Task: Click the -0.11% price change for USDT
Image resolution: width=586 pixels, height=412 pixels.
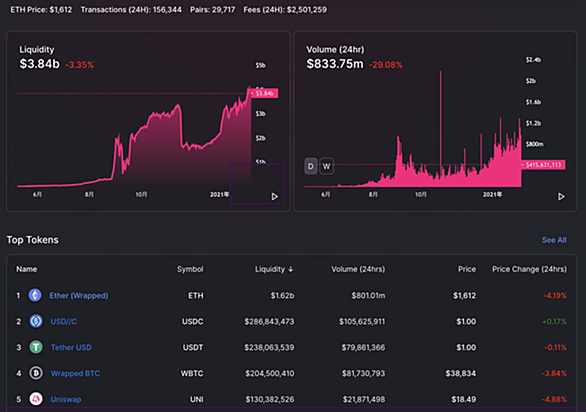Action: click(555, 348)
